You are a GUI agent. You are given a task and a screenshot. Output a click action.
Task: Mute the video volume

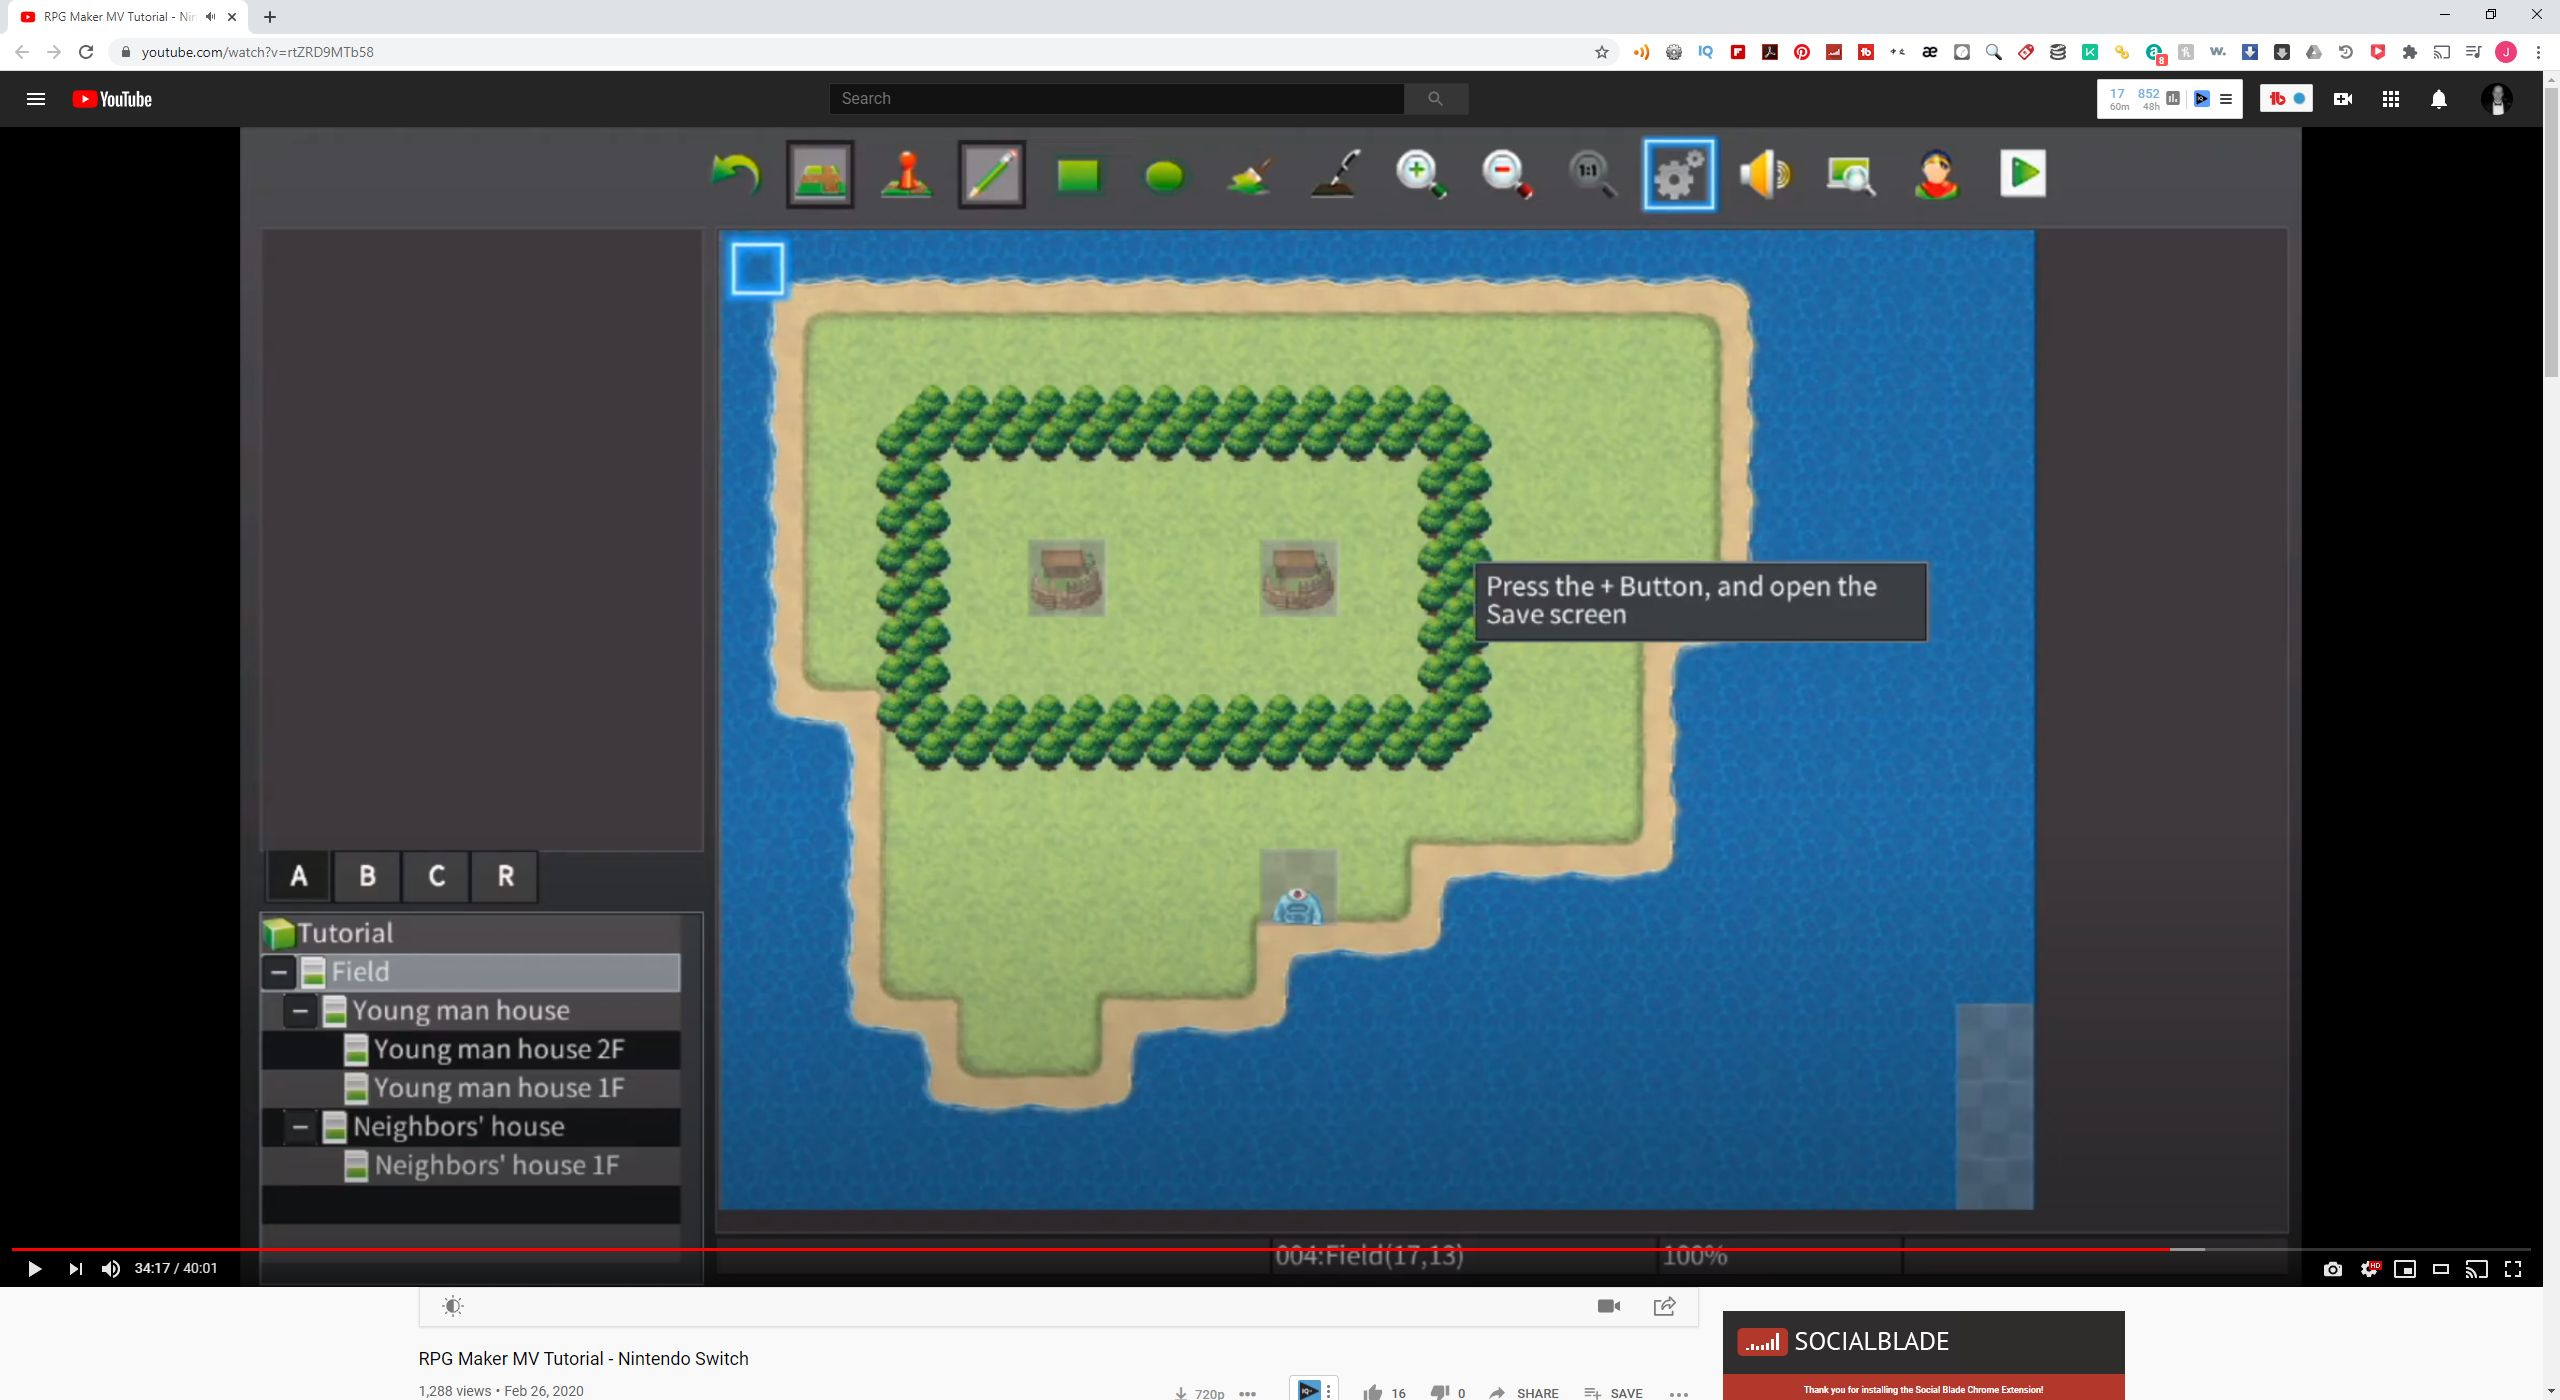111,1269
